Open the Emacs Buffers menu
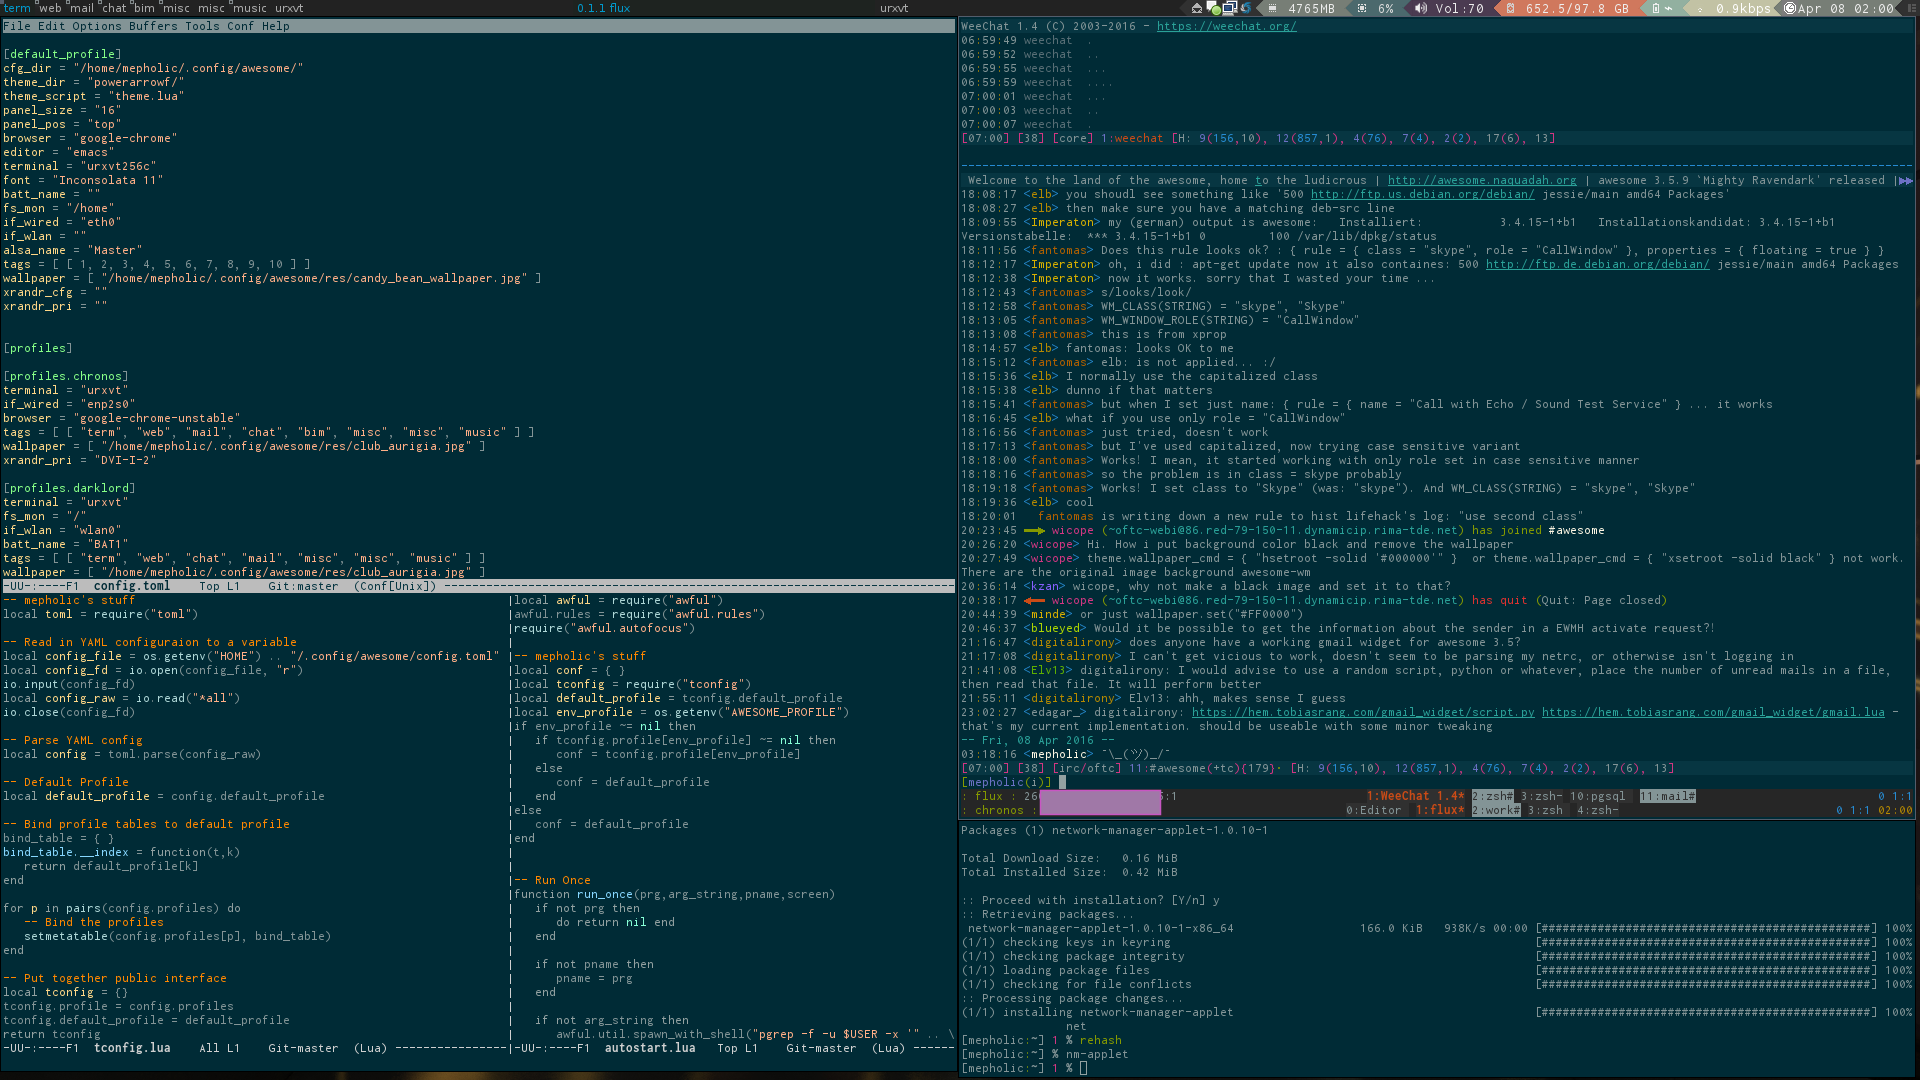1920x1080 pixels. point(153,26)
